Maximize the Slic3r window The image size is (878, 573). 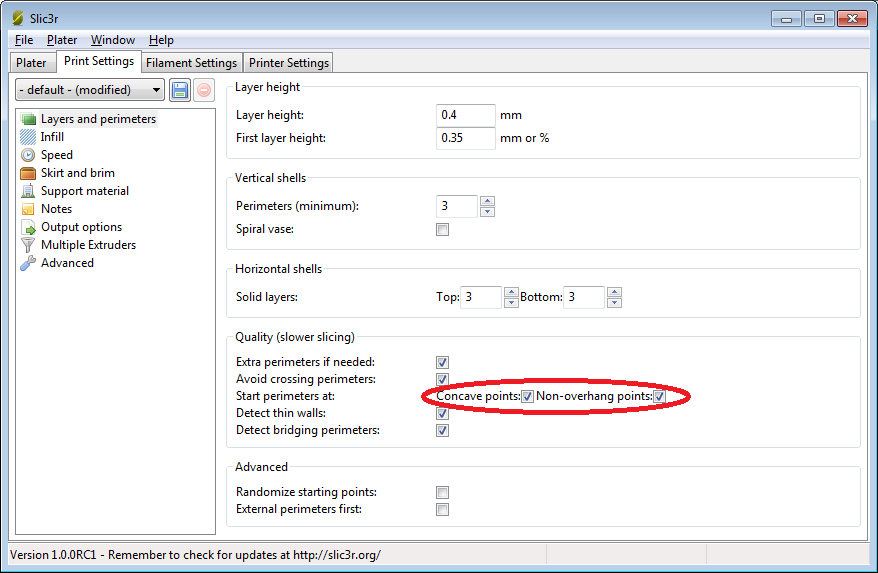click(x=819, y=19)
